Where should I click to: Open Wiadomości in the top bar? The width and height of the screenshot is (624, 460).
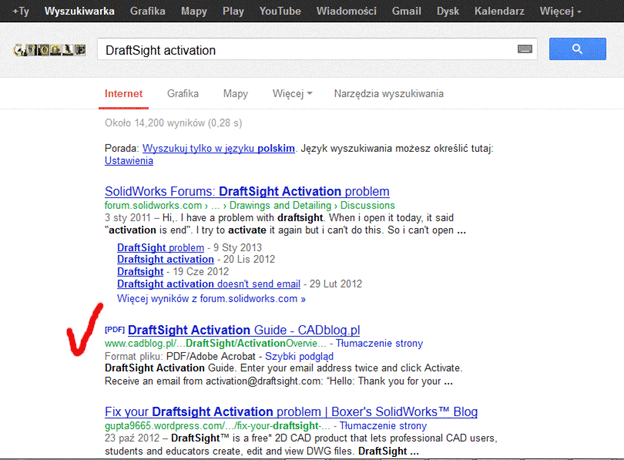[346, 11]
